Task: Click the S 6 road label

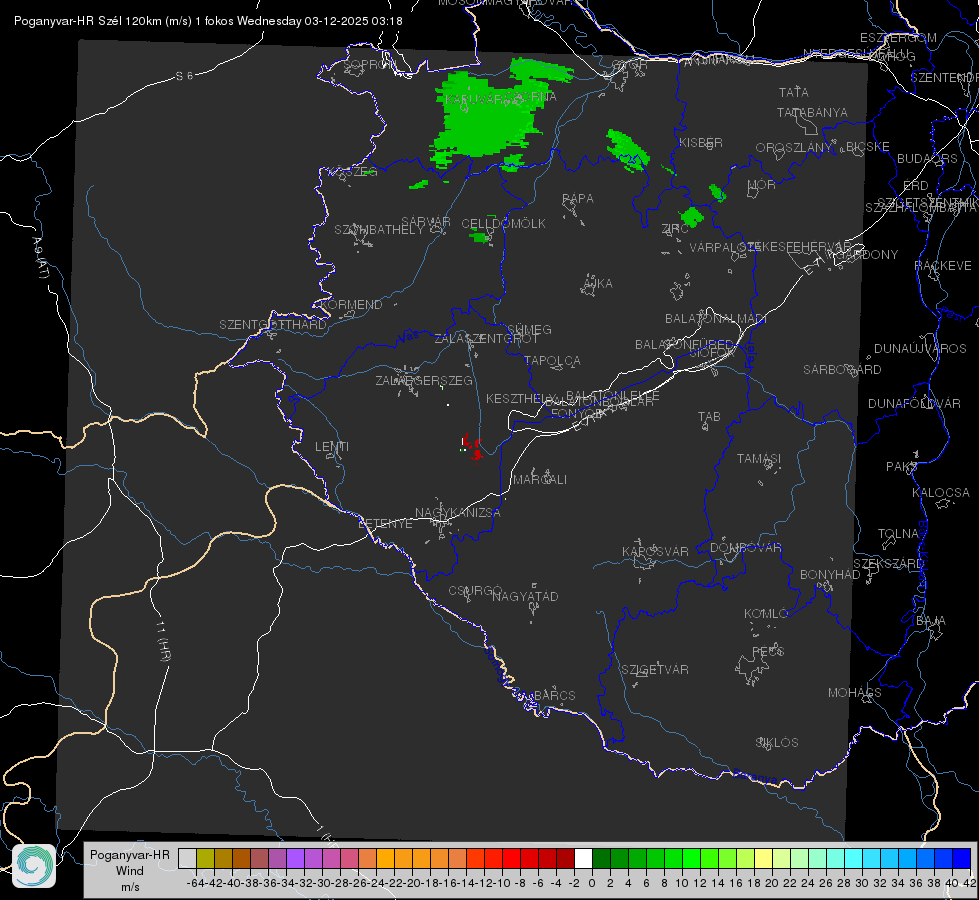Action: (185, 76)
